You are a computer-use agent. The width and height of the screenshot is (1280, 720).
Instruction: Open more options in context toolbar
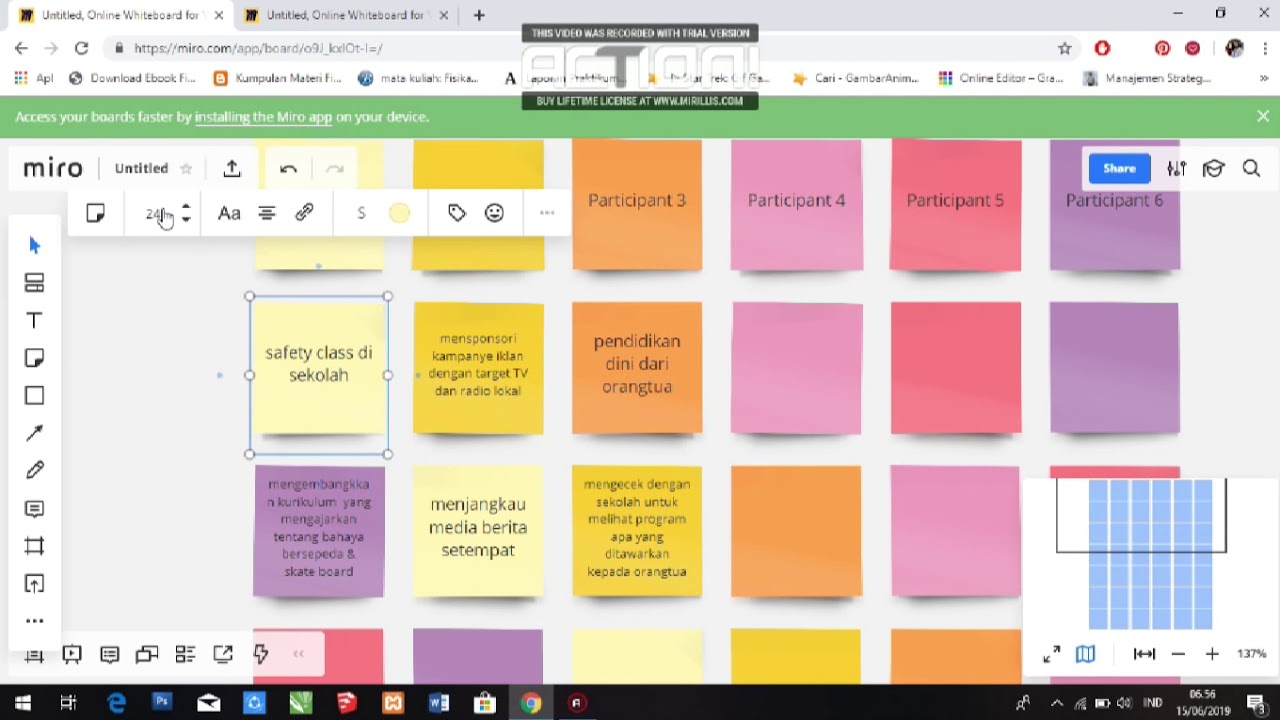coord(547,213)
